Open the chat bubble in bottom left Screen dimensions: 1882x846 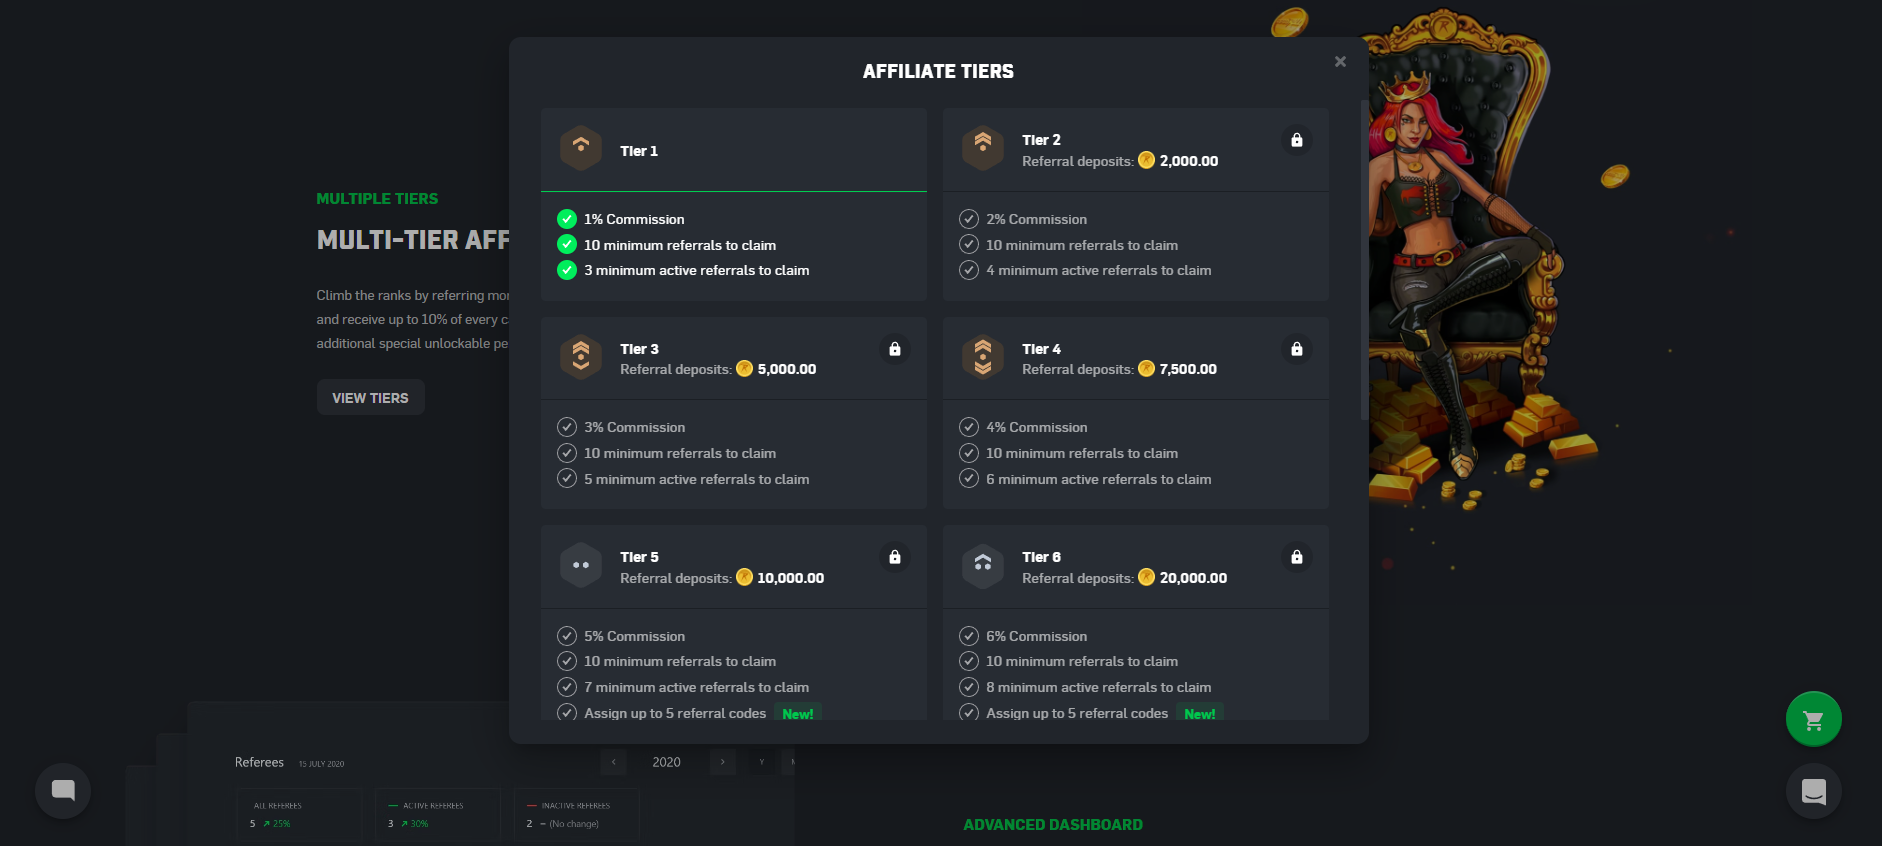click(x=63, y=791)
